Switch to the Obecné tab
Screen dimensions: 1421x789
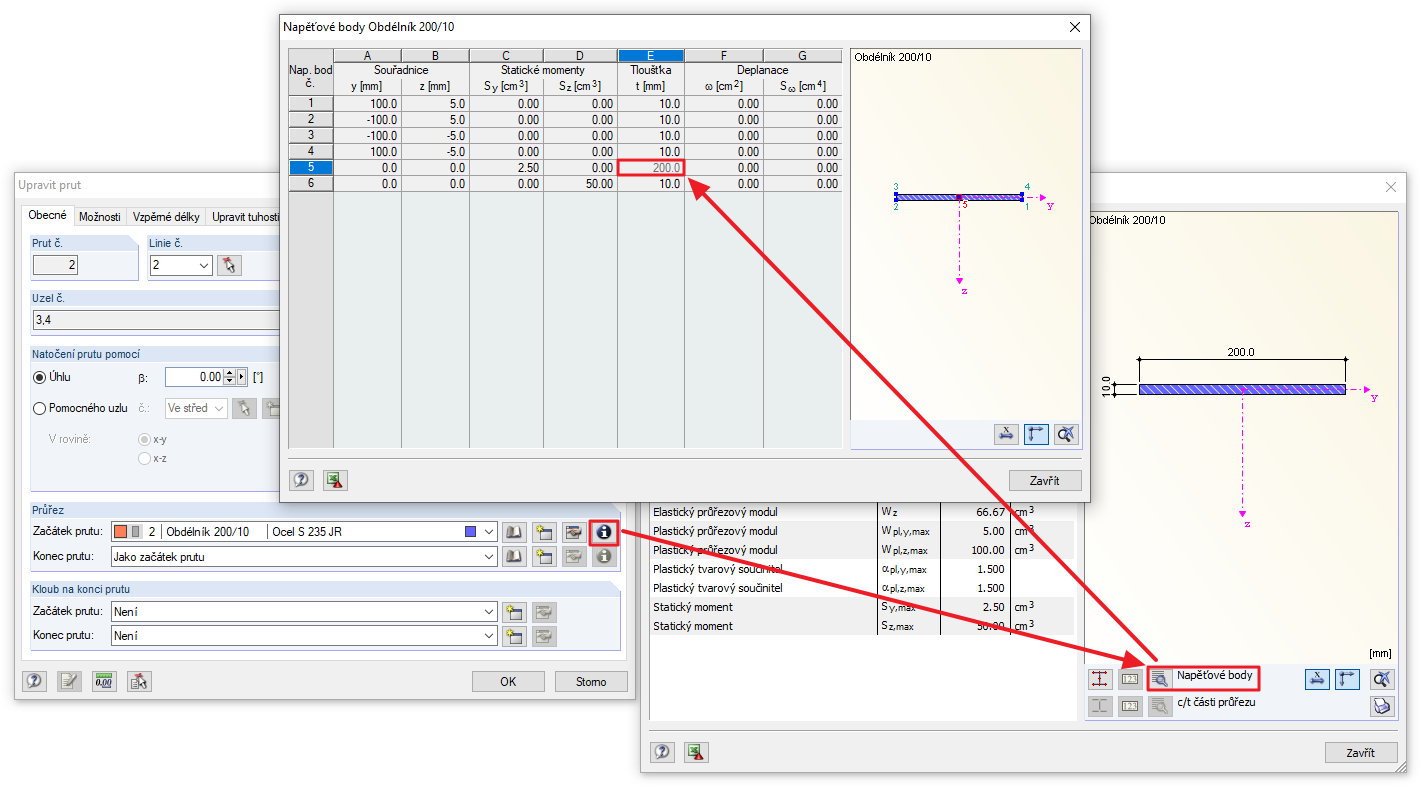pyautogui.click(x=48, y=216)
